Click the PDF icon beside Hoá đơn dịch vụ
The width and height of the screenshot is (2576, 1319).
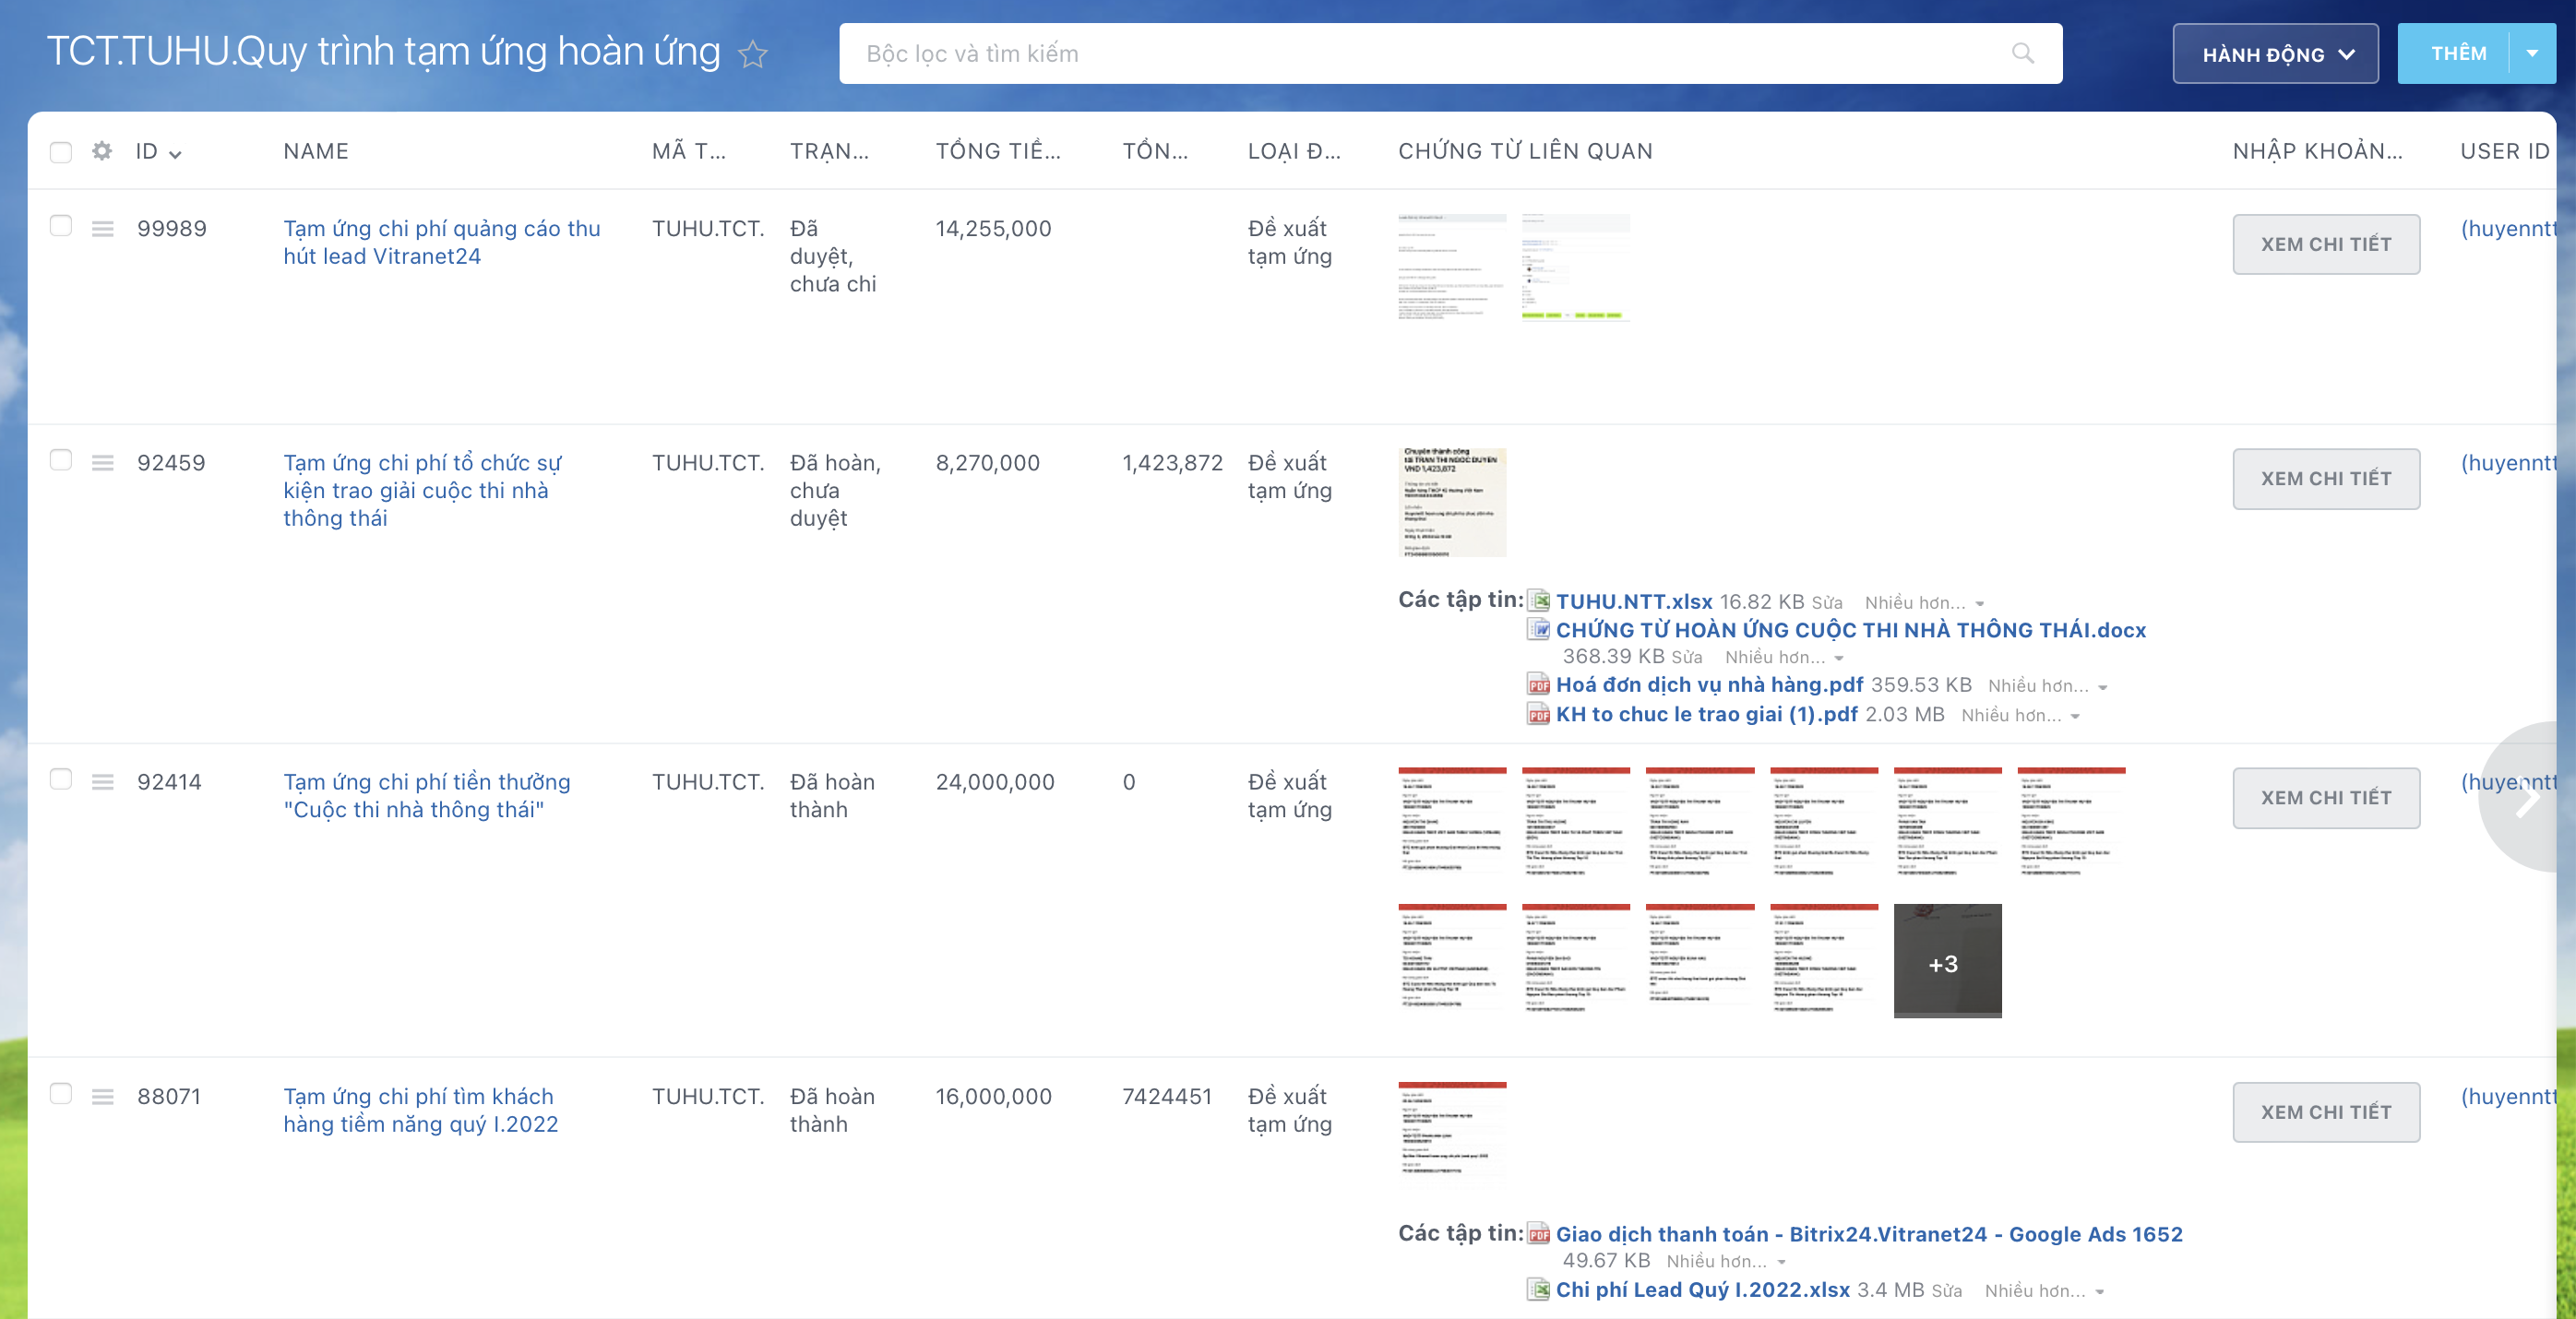click(x=1538, y=684)
